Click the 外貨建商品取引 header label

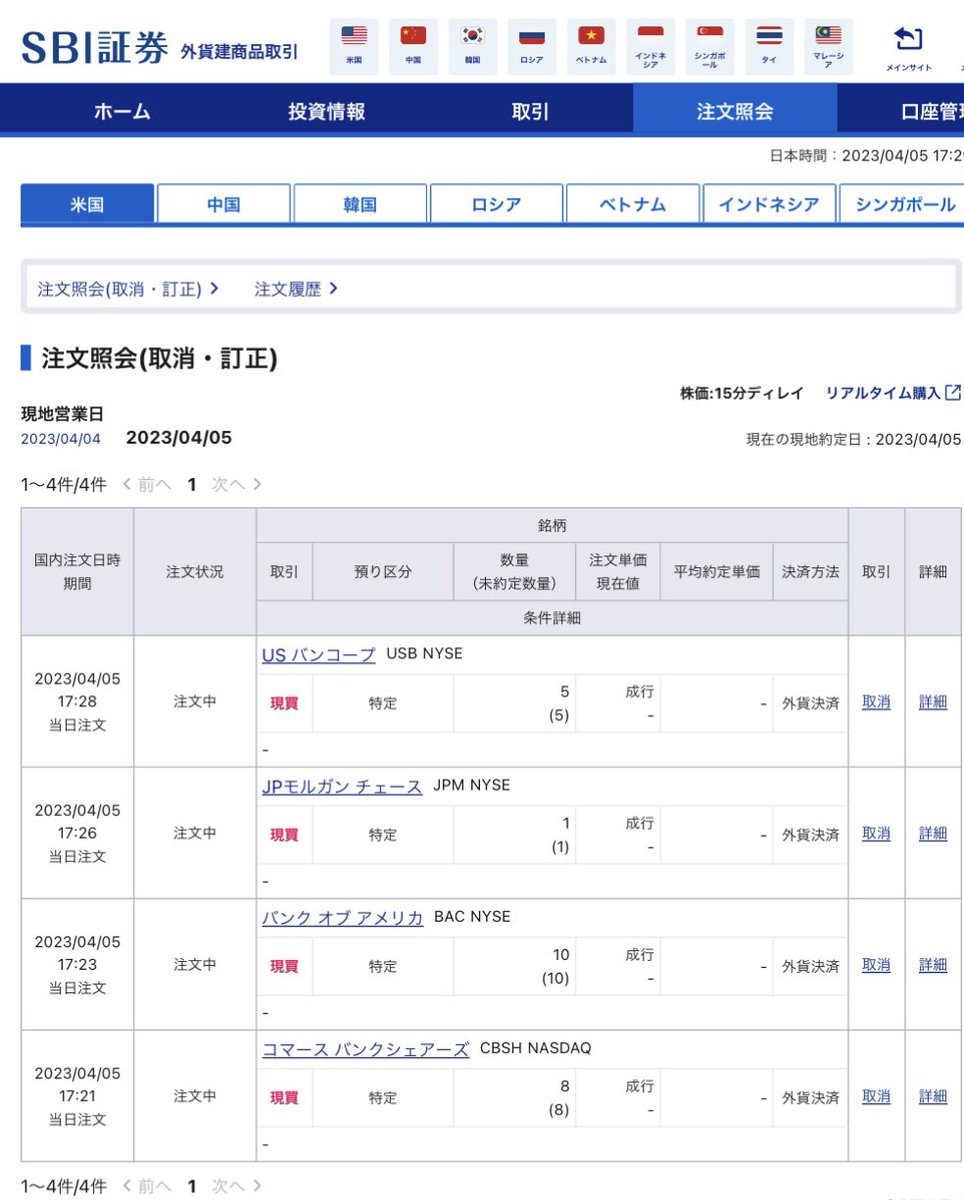click(239, 51)
